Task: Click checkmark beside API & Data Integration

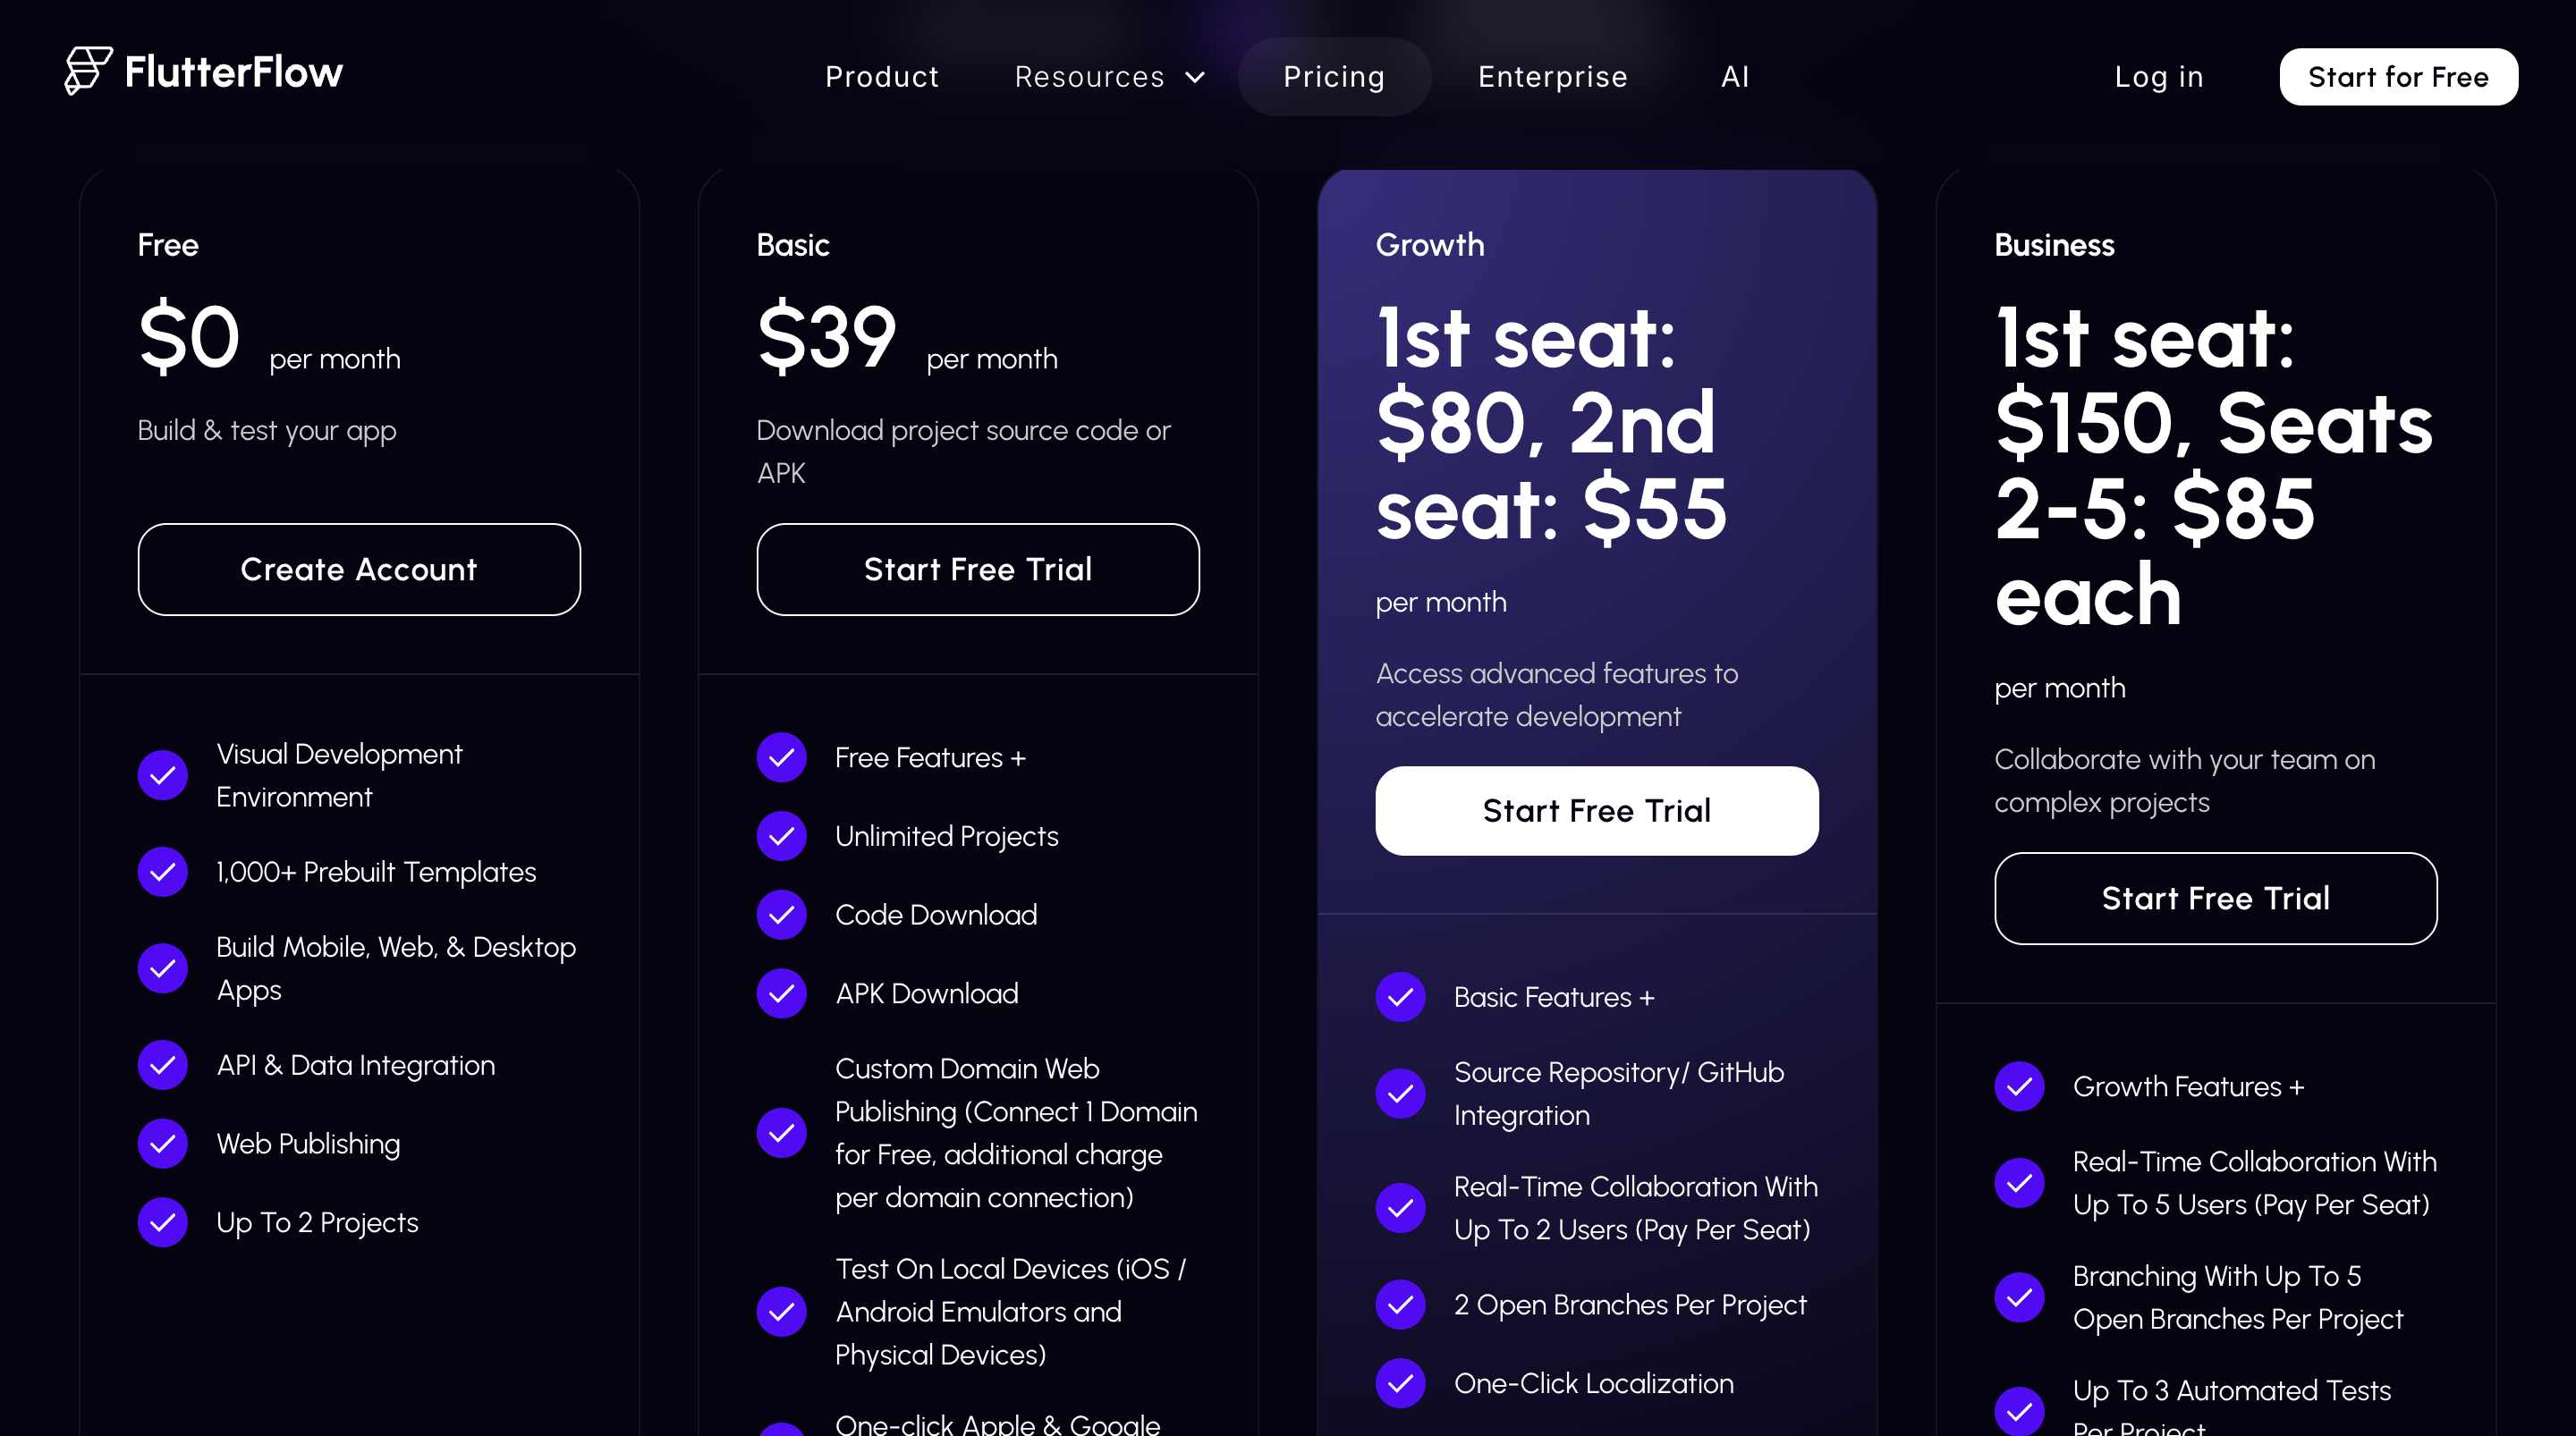Action: point(163,1066)
